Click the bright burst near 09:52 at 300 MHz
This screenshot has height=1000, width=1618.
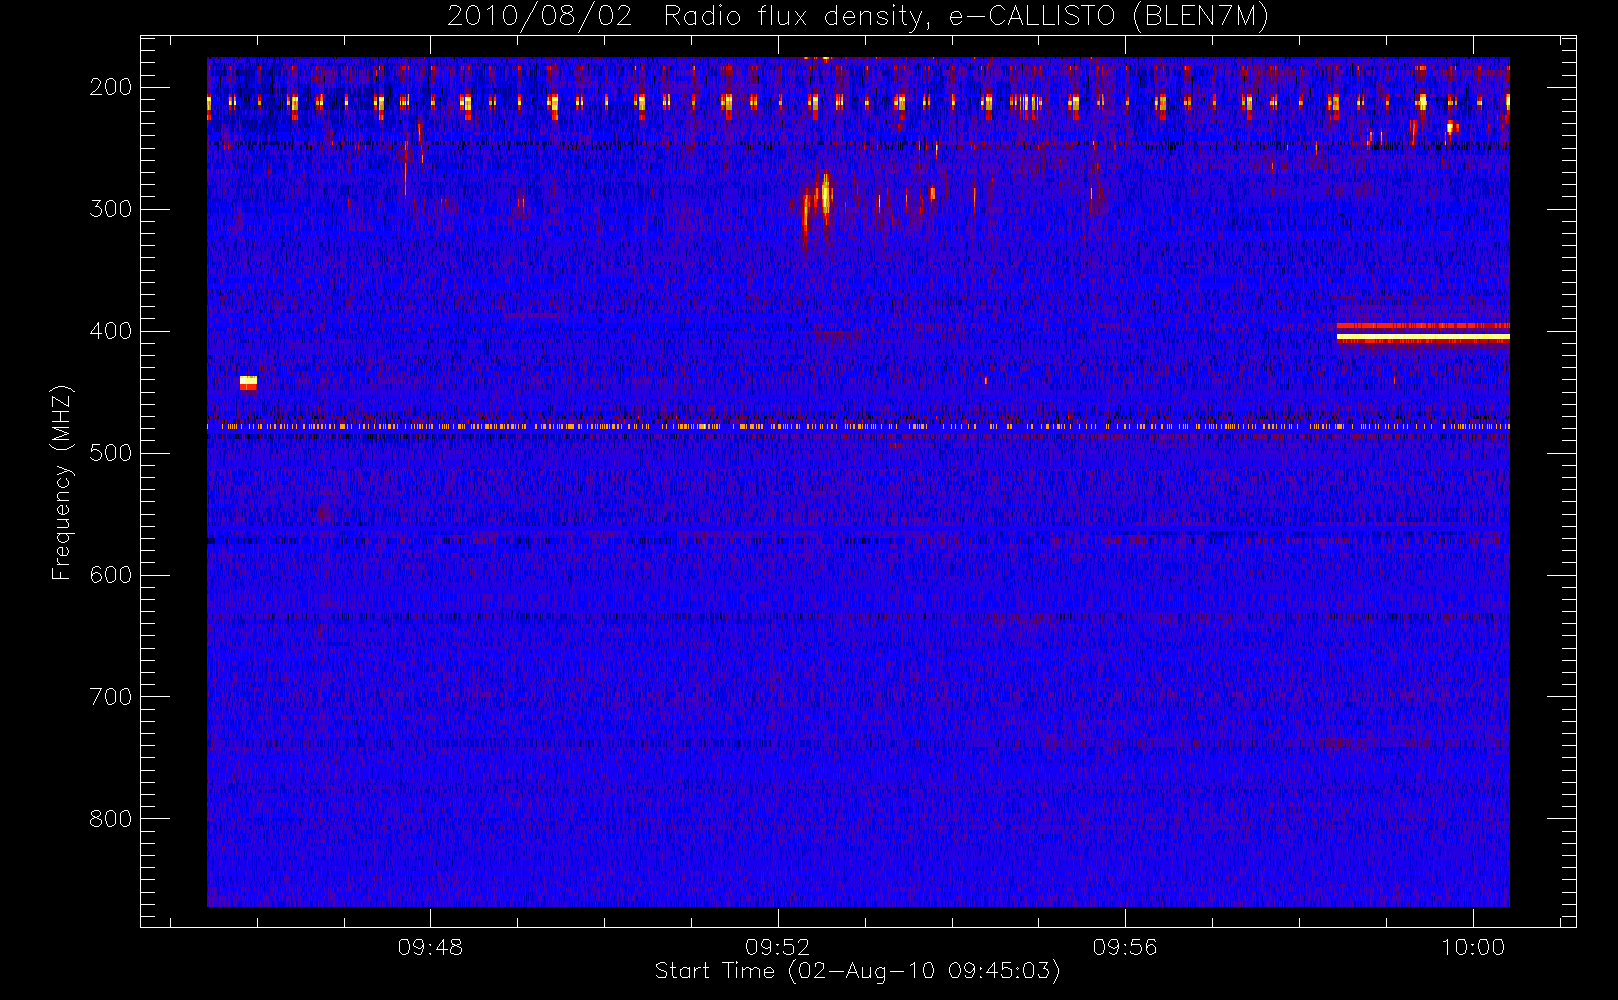[818, 207]
